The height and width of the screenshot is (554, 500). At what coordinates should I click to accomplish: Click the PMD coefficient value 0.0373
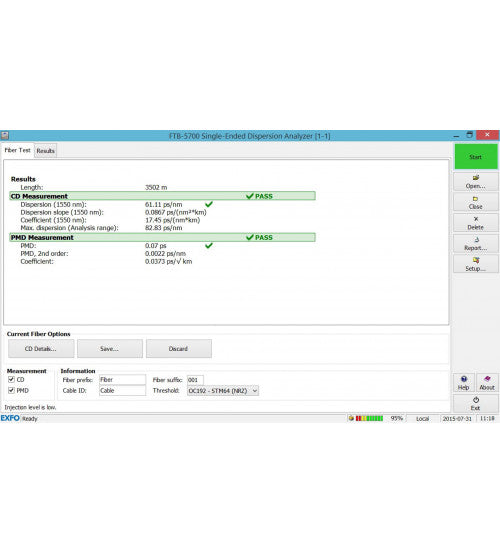tap(169, 261)
